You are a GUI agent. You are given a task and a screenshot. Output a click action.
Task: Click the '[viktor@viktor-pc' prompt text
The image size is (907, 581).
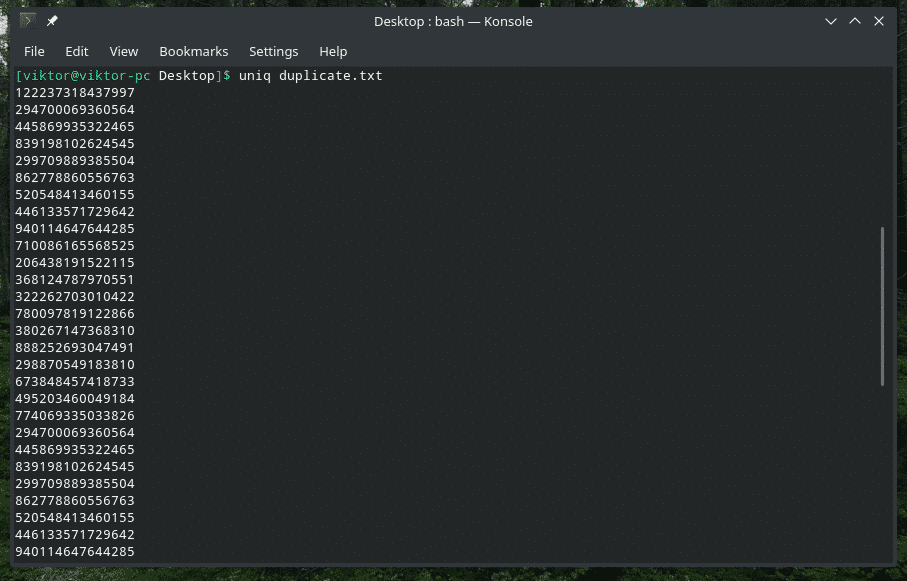tap(83, 76)
